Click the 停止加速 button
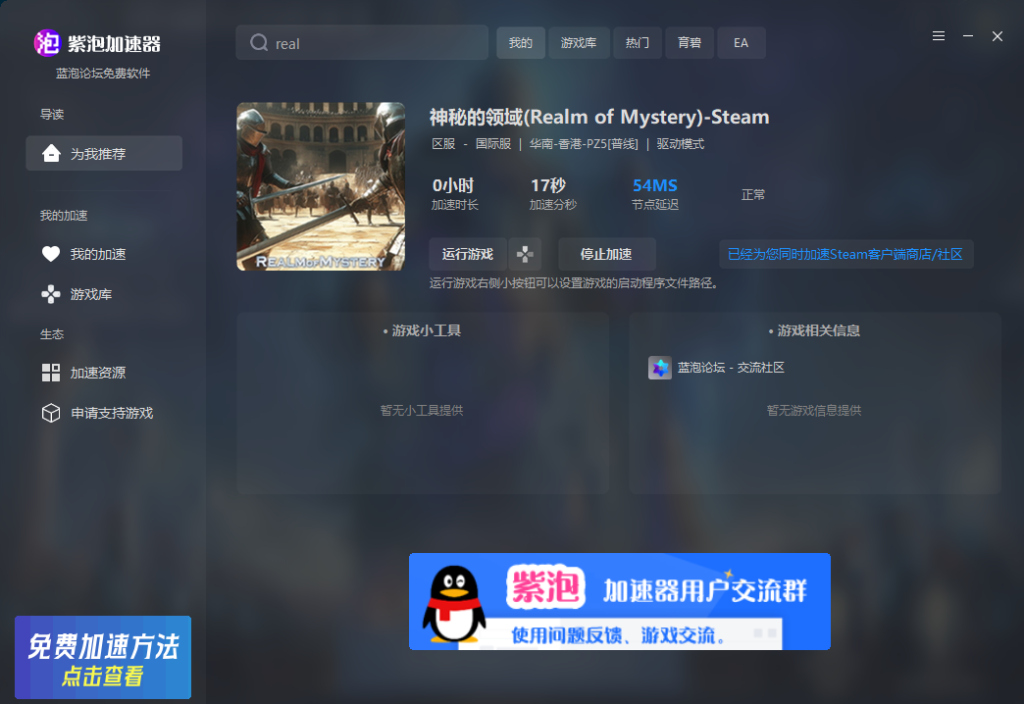Image resolution: width=1024 pixels, height=704 pixels. click(x=607, y=254)
